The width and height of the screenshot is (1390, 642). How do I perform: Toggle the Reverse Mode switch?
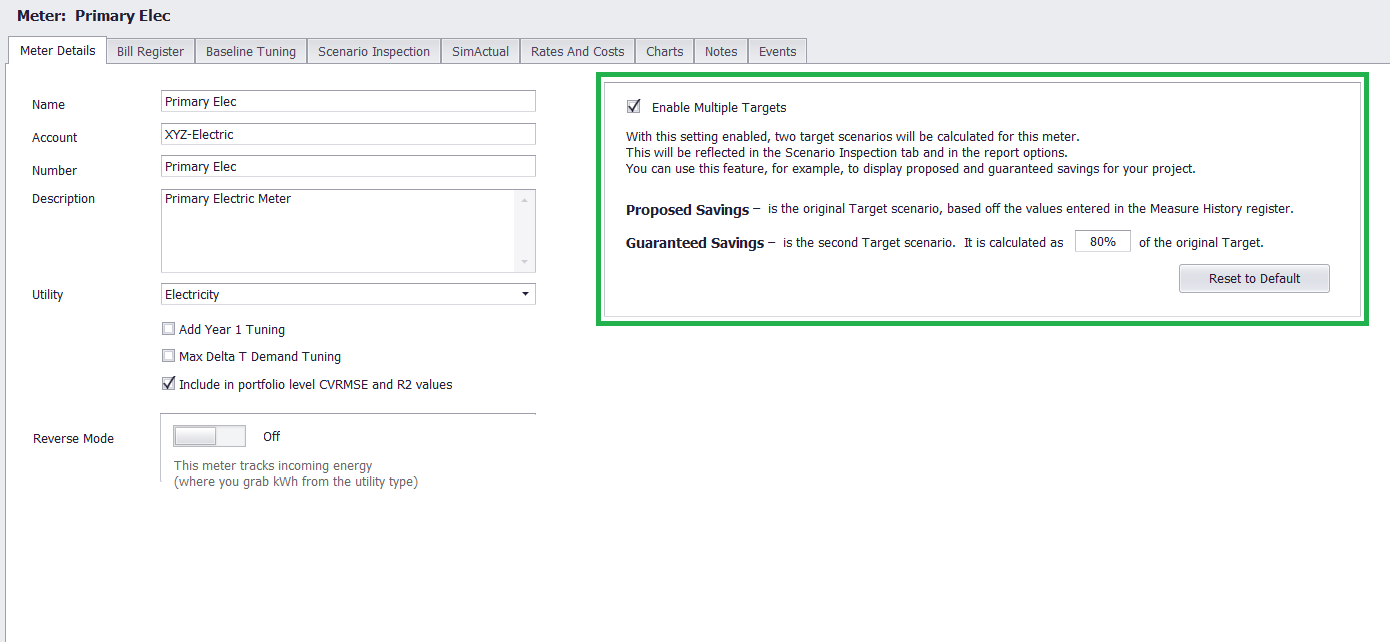(209, 436)
